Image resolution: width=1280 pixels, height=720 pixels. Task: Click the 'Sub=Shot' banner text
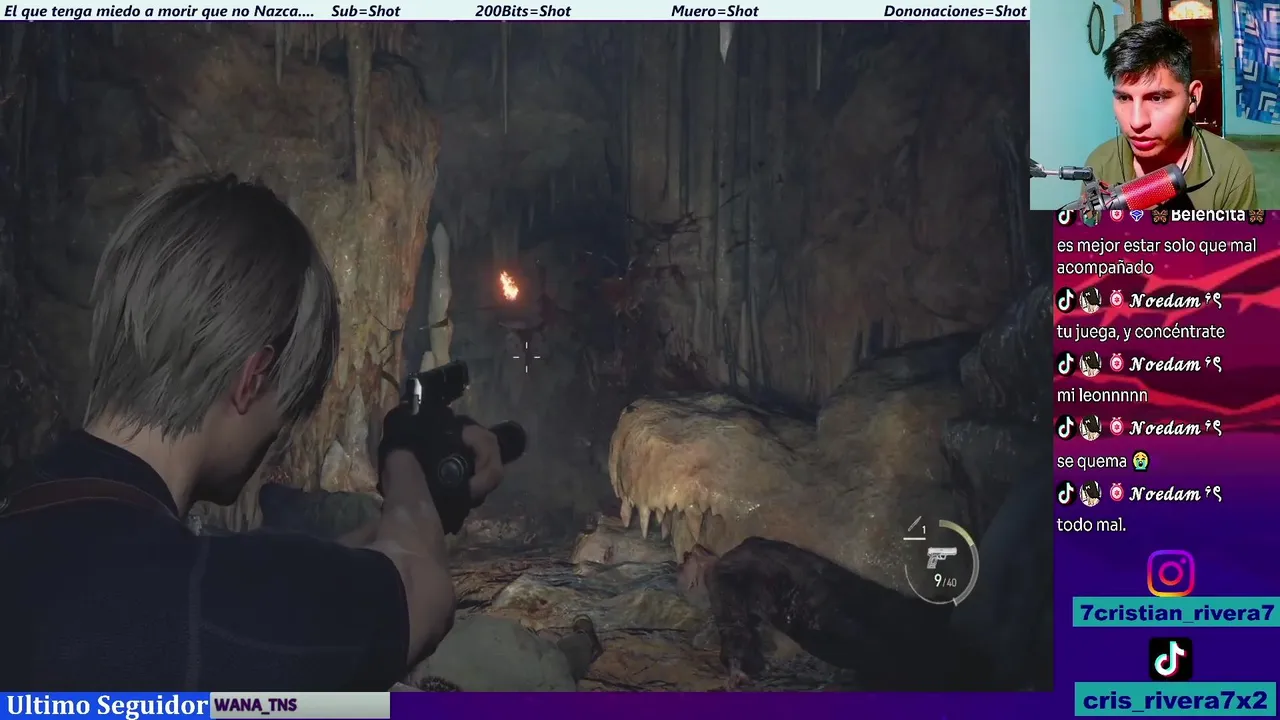(365, 11)
